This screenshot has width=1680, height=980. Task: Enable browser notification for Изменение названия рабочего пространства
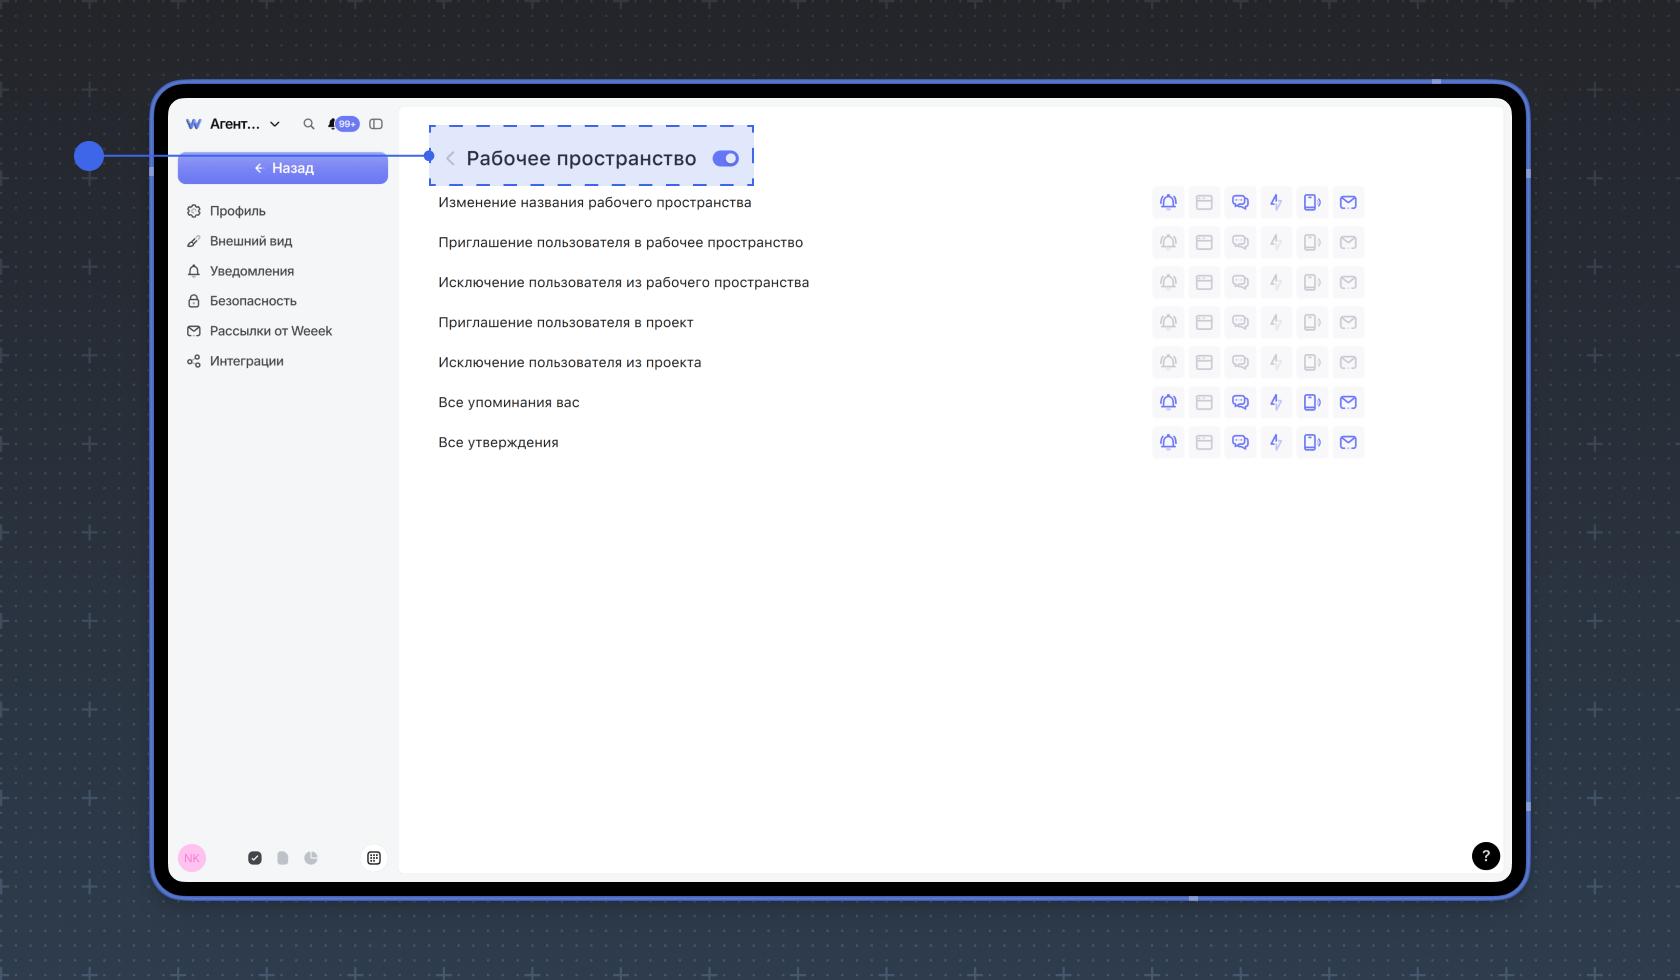click(x=1204, y=202)
